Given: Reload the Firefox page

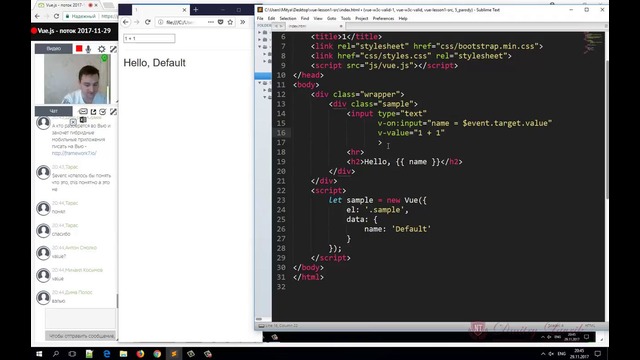Looking at the screenshot, I should (x=148, y=22).
